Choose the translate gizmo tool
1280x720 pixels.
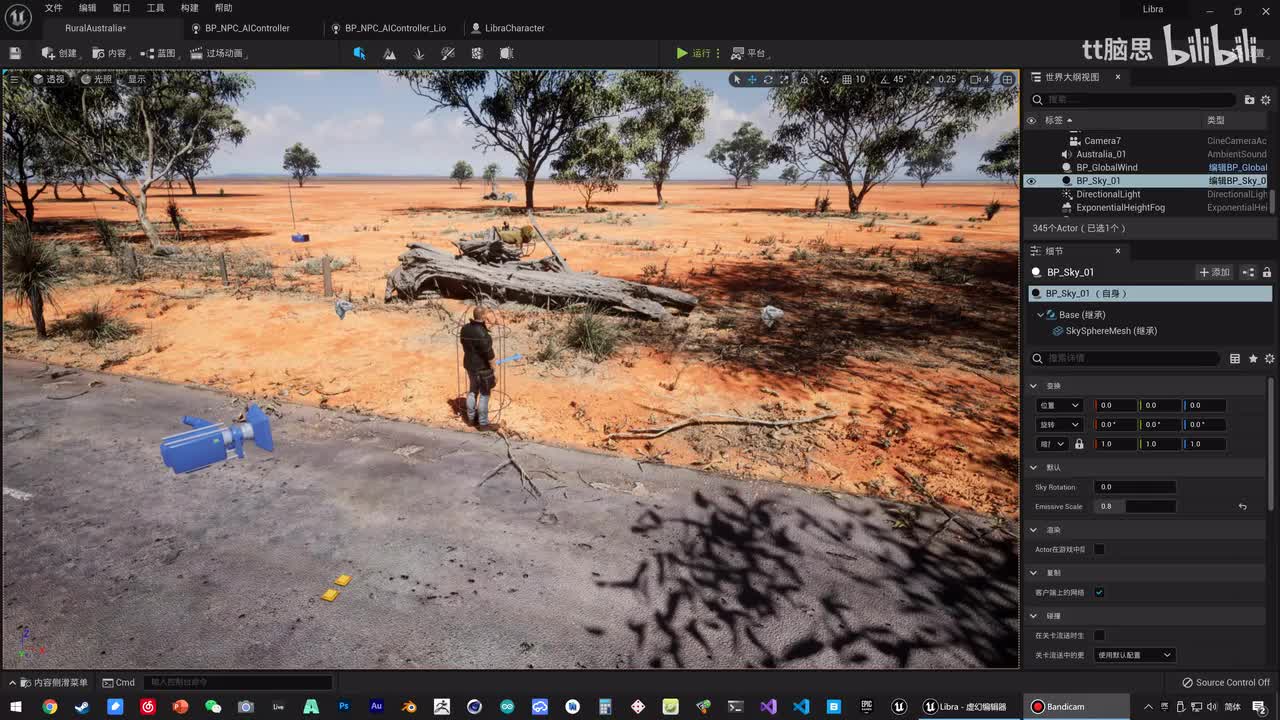(752, 79)
